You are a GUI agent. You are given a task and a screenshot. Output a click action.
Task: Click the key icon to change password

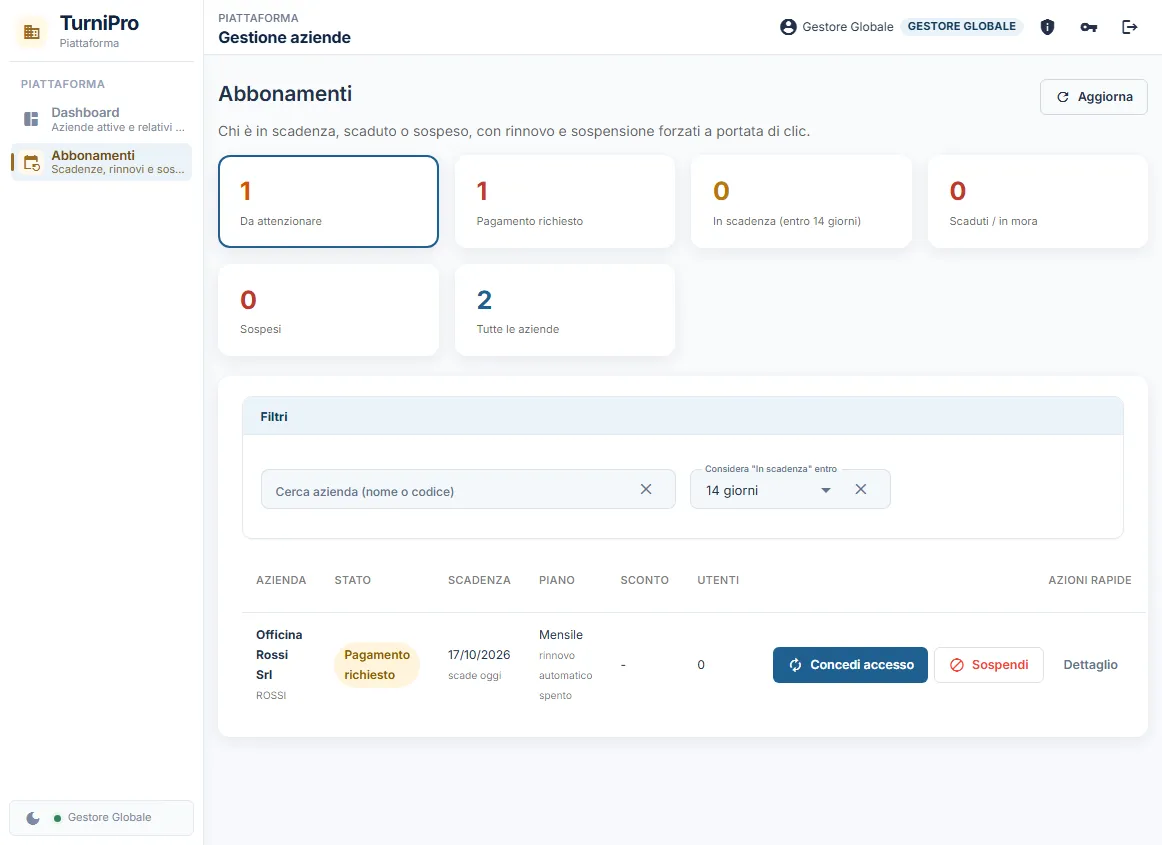[x=1089, y=27]
